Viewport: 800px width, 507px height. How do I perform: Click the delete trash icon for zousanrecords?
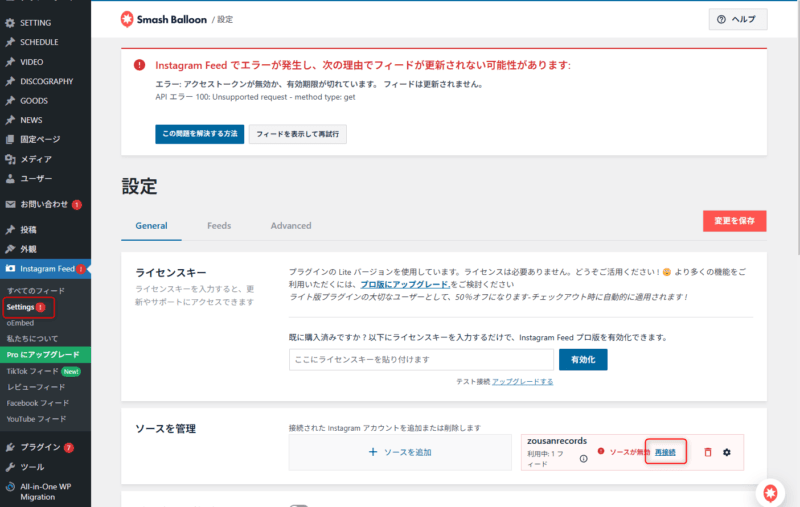708,453
